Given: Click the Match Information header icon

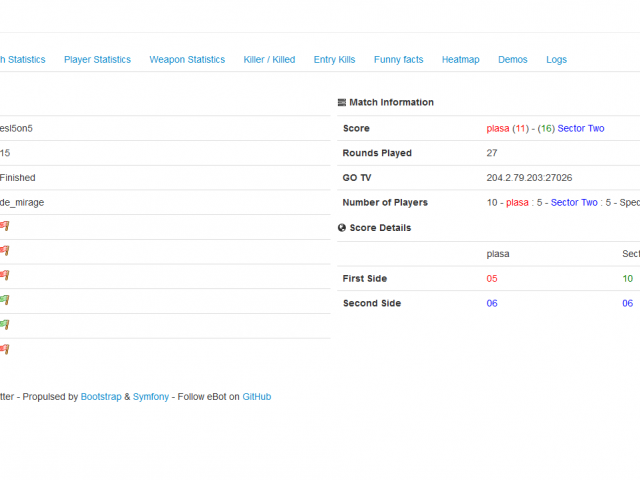Looking at the screenshot, I should pyautogui.click(x=342, y=103).
